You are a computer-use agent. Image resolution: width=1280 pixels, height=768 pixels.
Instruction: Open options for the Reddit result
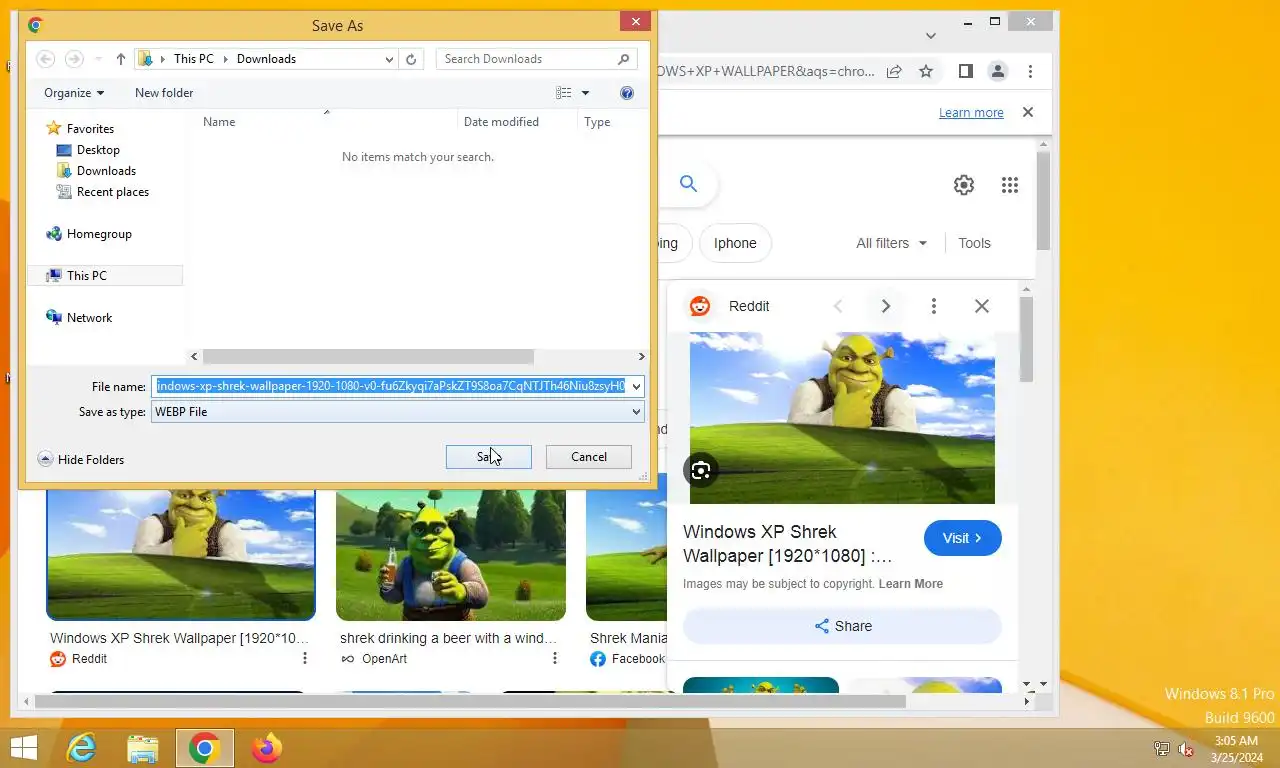click(x=305, y=659)
